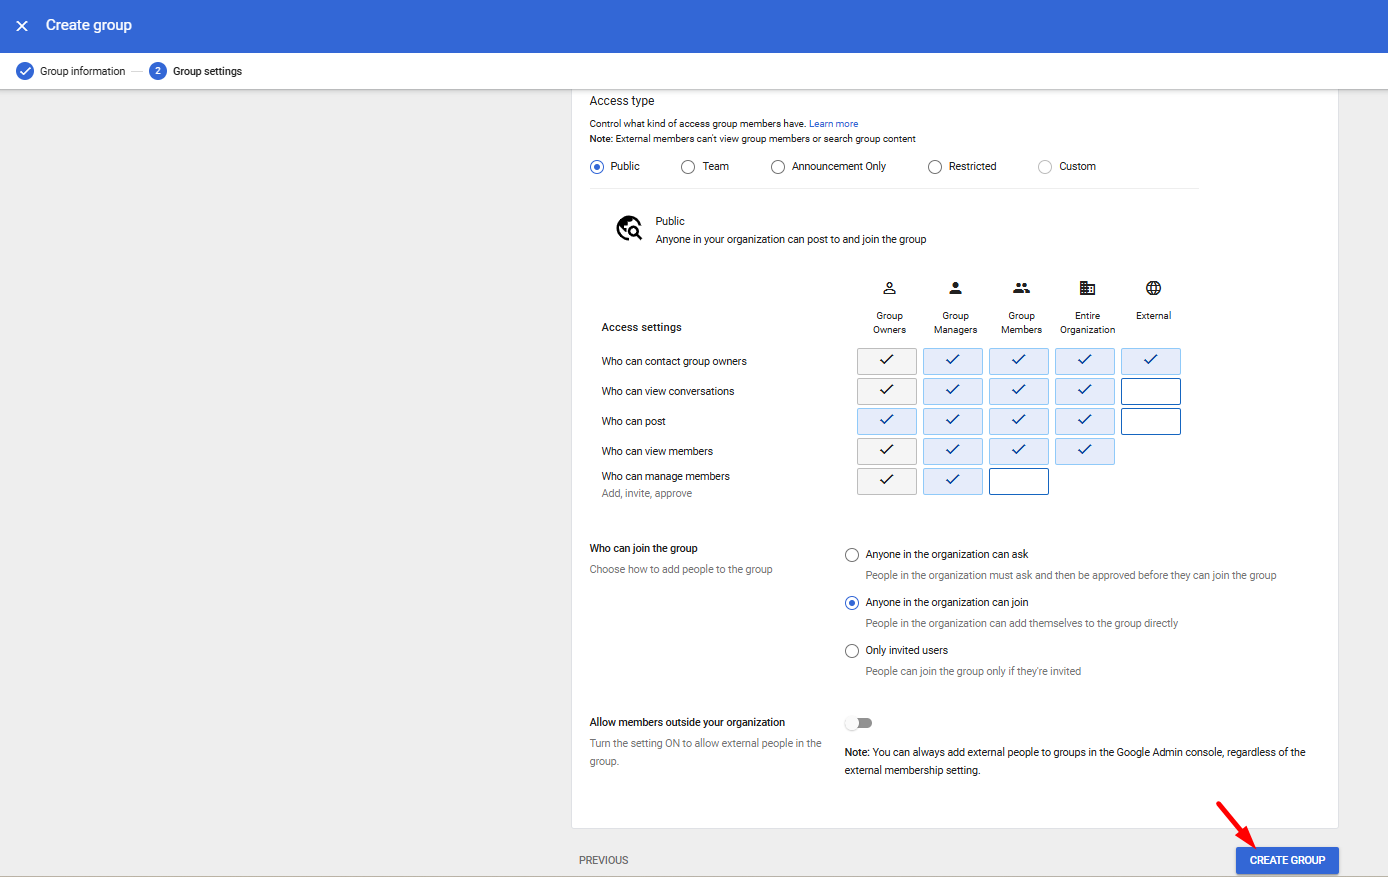Click the Group Owners person icon

click(889, 288)
